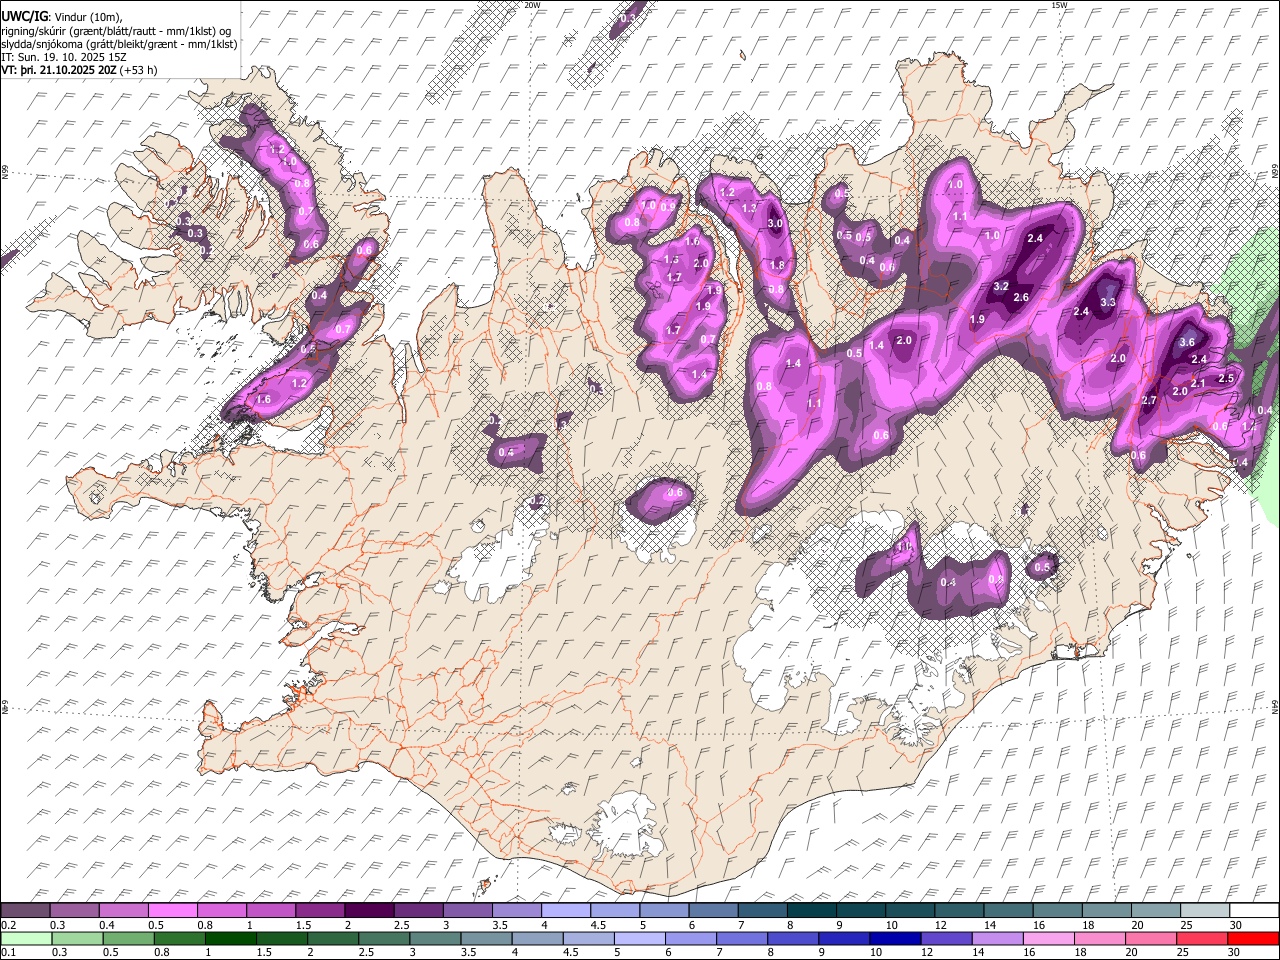Click the dusky mauve 0.2 legend swatch

25,911
